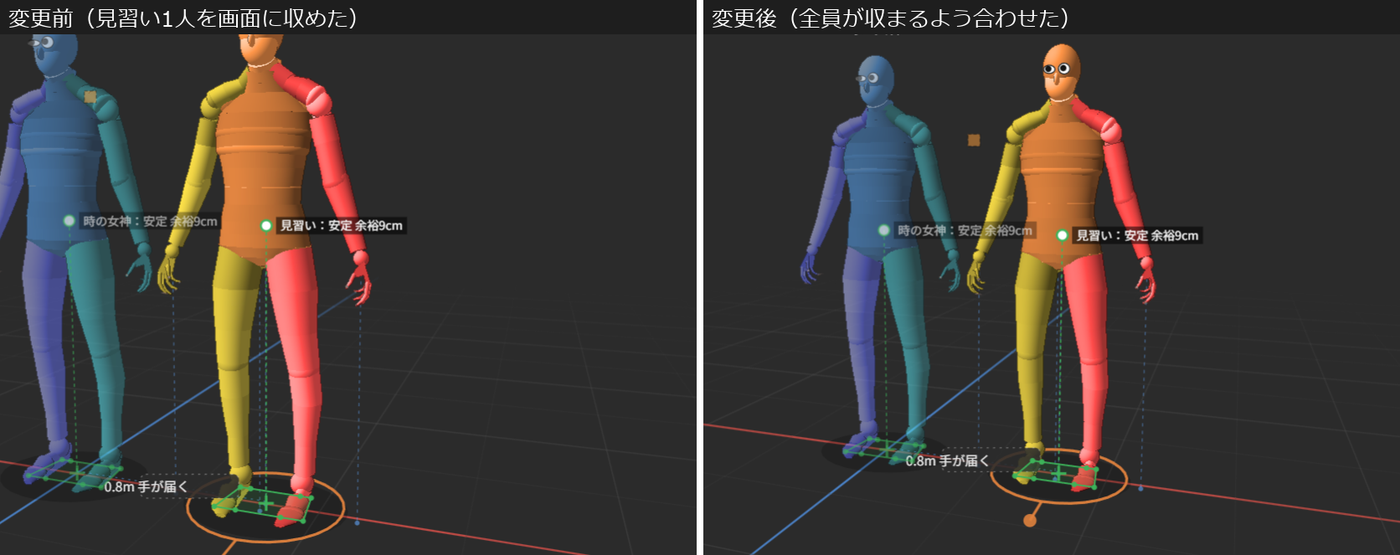Select the orange selection ring at feet in 変更後 view
This screenshot has height=555, width=1400.
point(1059,476)
